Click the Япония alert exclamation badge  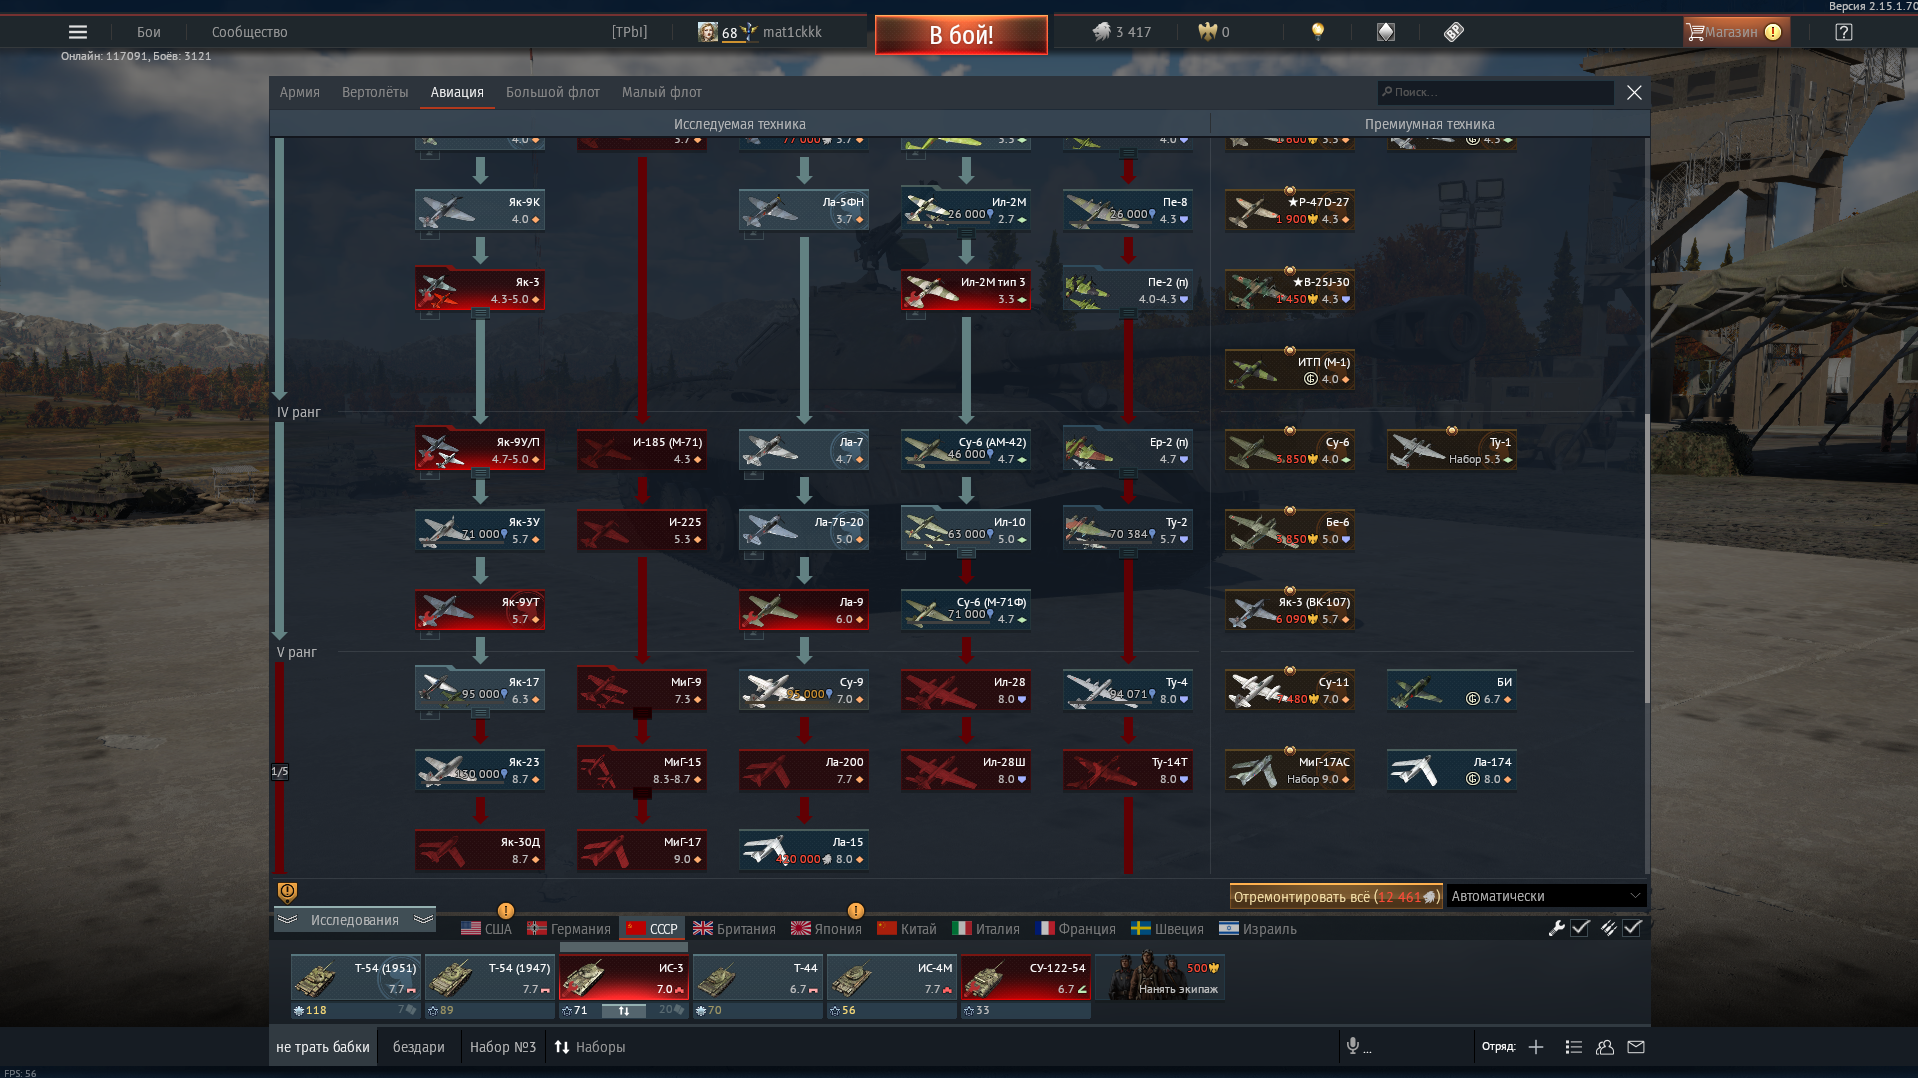coord(856,911)
